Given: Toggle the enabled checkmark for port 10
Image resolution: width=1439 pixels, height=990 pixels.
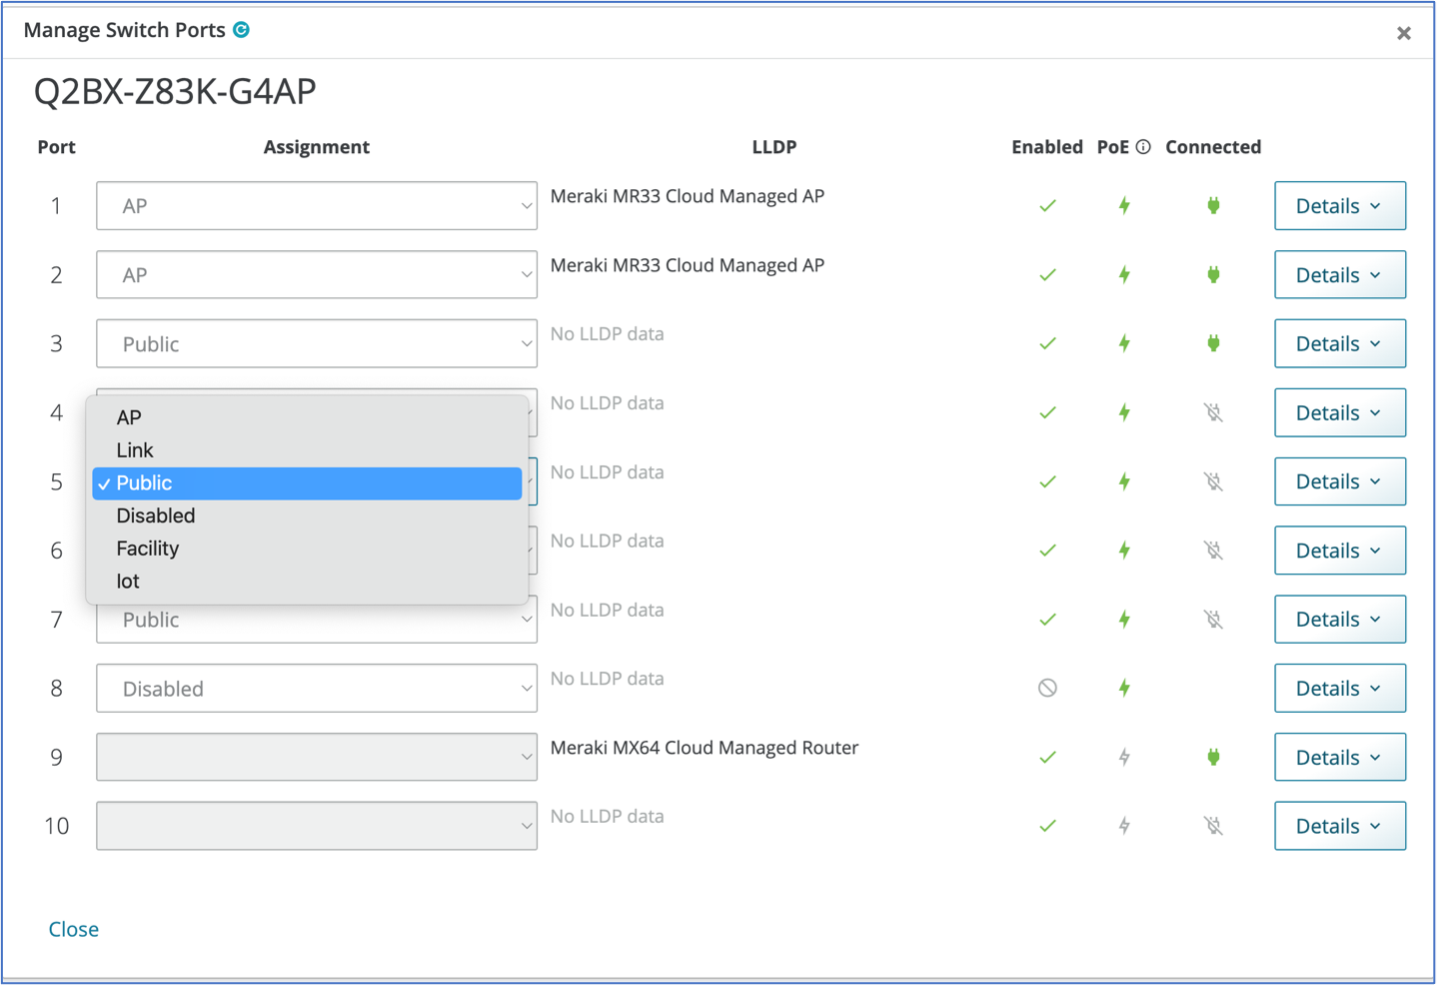Looking at the screenshot, I should [x=1047, y=826].
